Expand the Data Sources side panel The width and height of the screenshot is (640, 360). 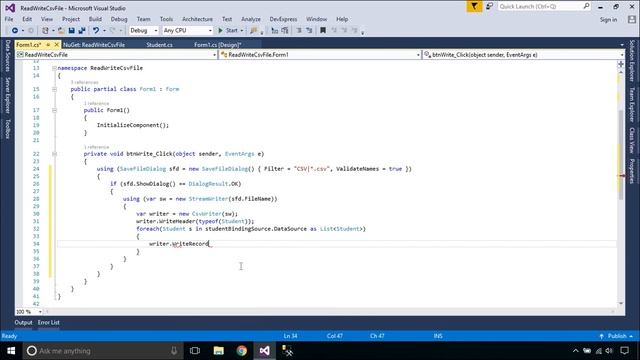(x=7, y=56)
